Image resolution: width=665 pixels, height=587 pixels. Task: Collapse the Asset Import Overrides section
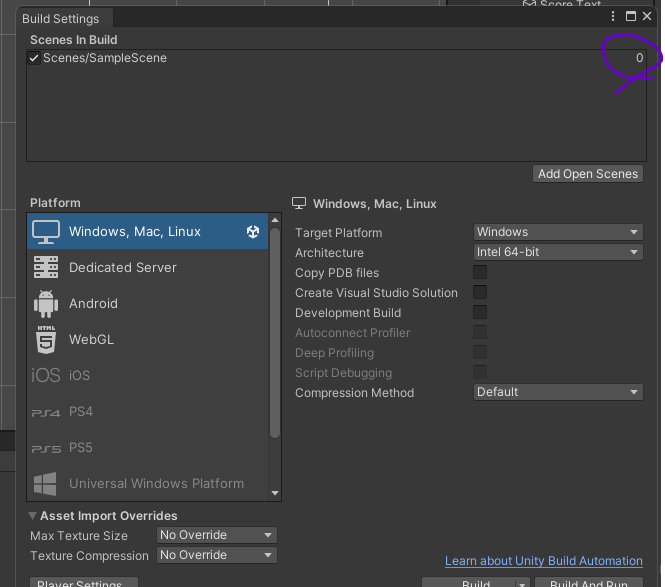coord(32,516)
